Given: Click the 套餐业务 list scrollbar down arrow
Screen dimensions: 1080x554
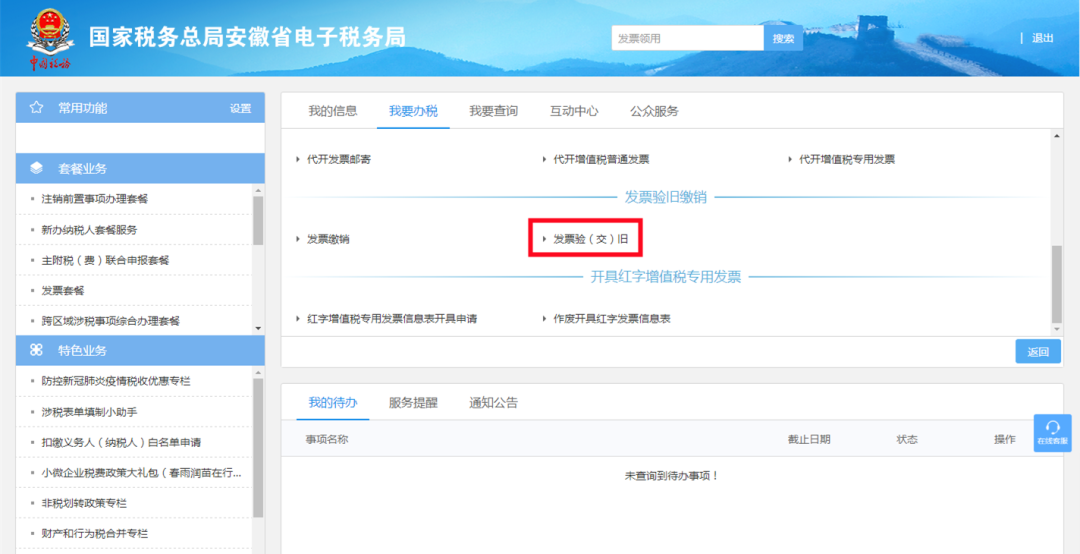Looking at the screenshot, I should [x=258, y=329].
